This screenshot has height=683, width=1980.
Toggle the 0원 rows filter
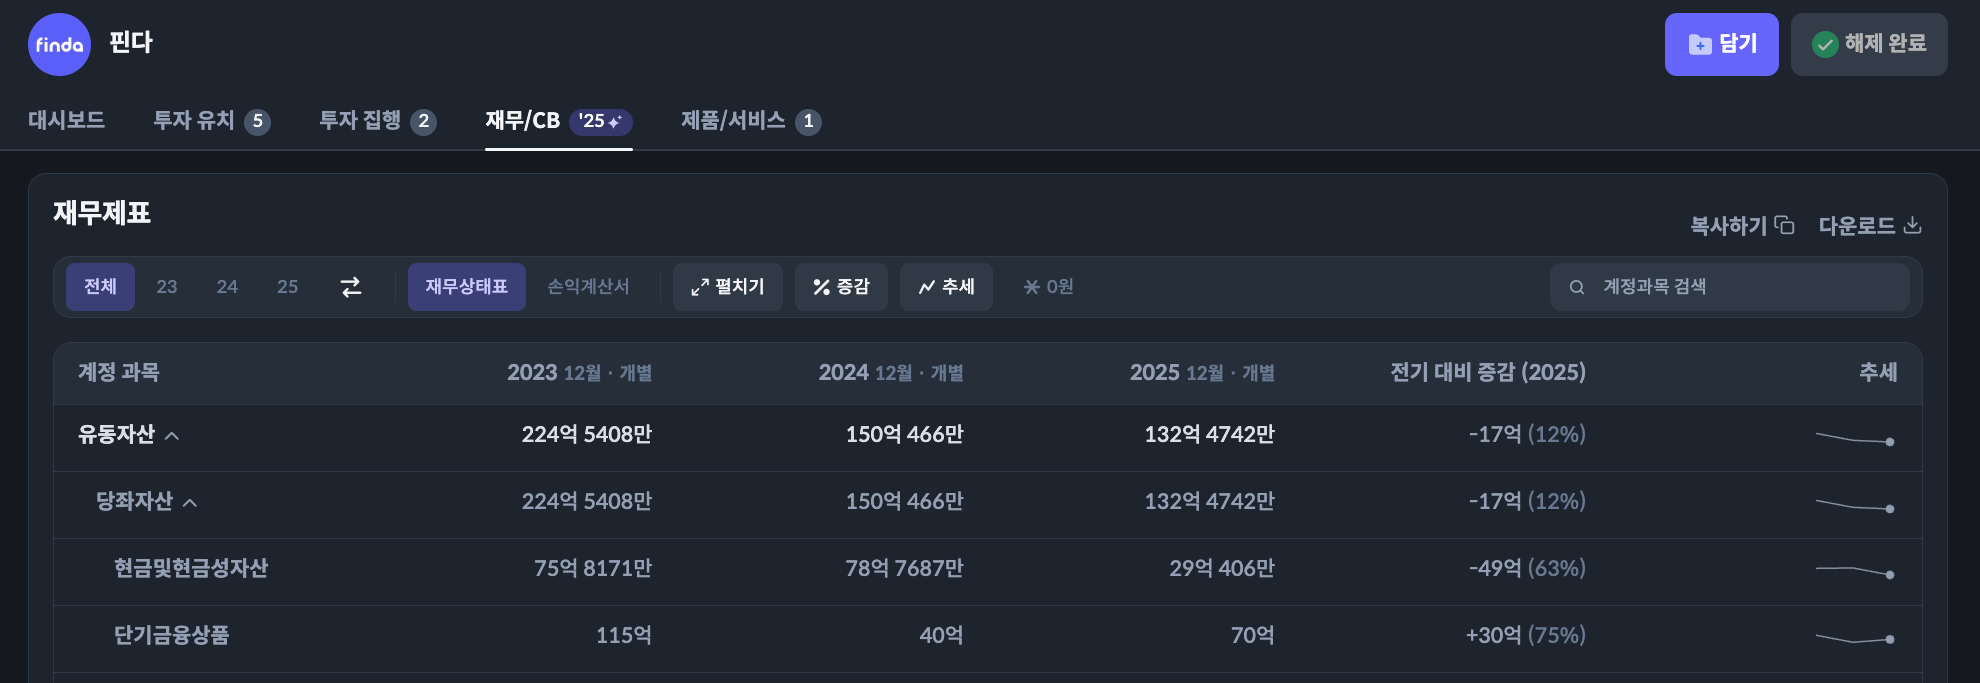click(x=1048, y=287)
